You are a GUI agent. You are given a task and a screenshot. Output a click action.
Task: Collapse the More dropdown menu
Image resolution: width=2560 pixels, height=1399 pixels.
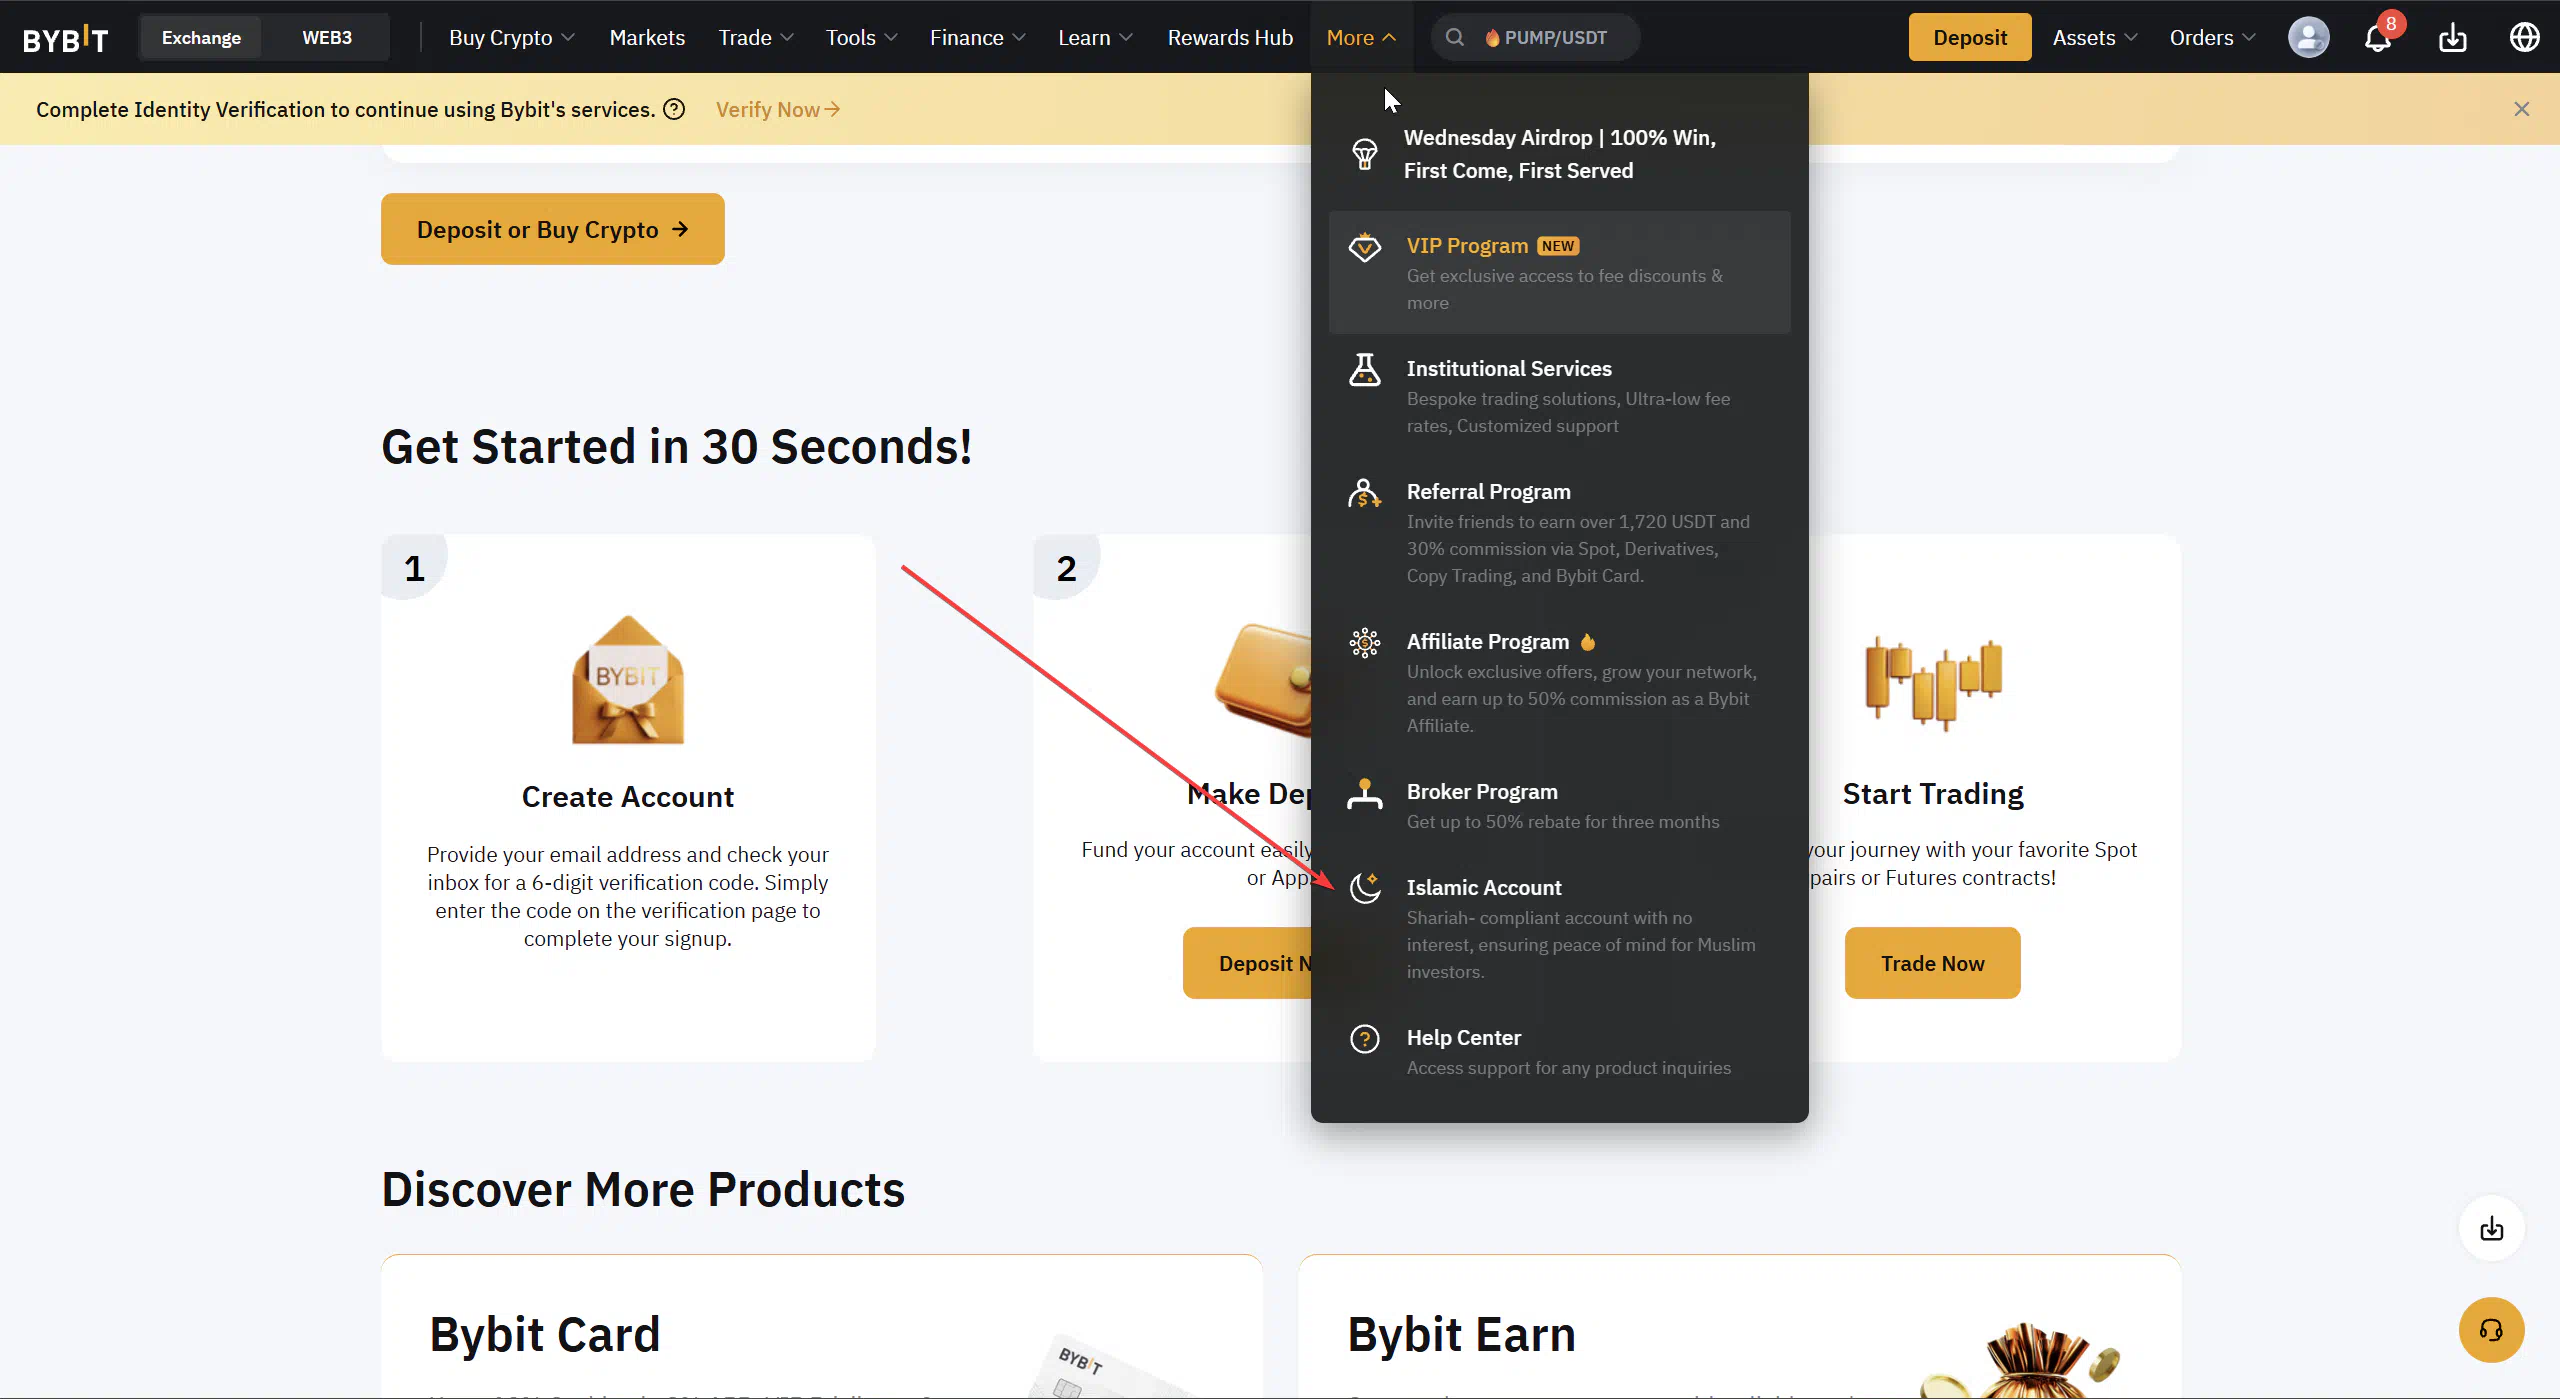[1361, 38]
